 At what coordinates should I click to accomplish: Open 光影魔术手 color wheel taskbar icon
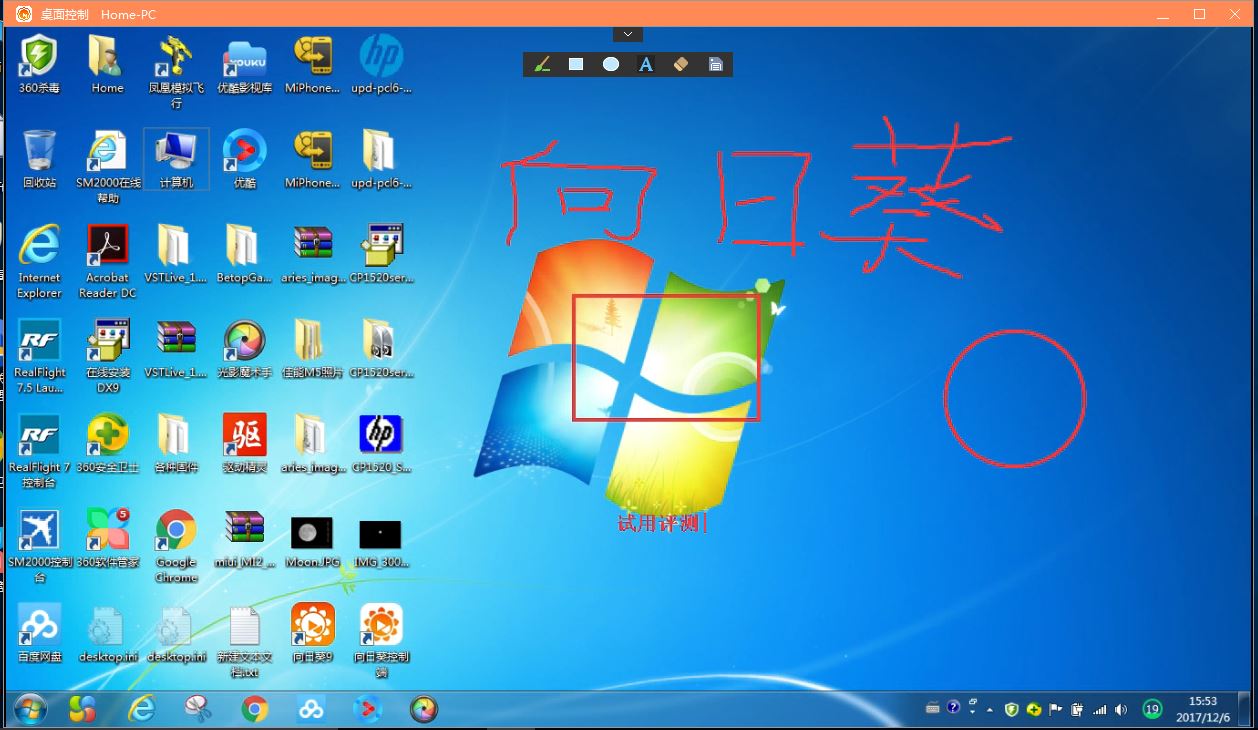tap(424, 709)
